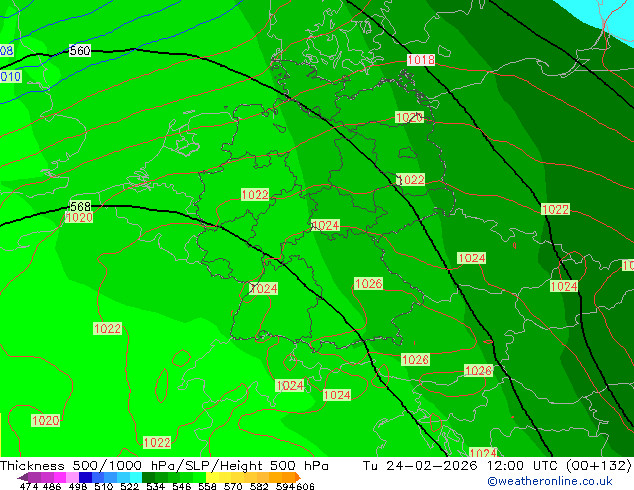This screenshot has width=634, height=490.
Task: Click the 594 legend value
Action: (x=285, y=486)
